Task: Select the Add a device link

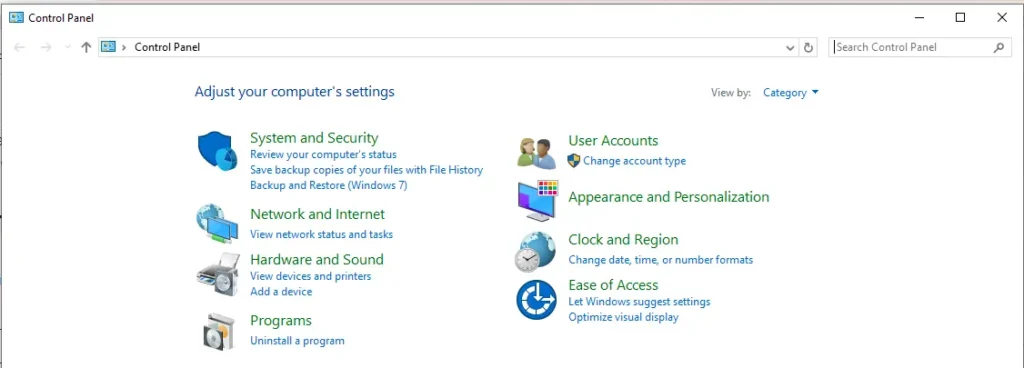Action: 281,292
